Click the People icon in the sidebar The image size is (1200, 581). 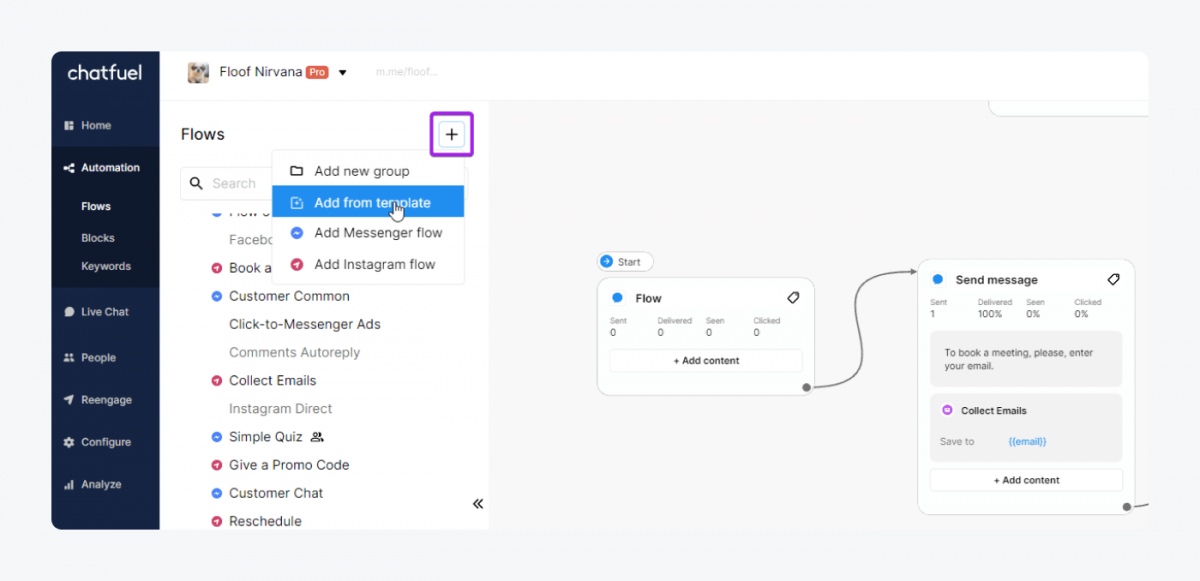[69, 357]
